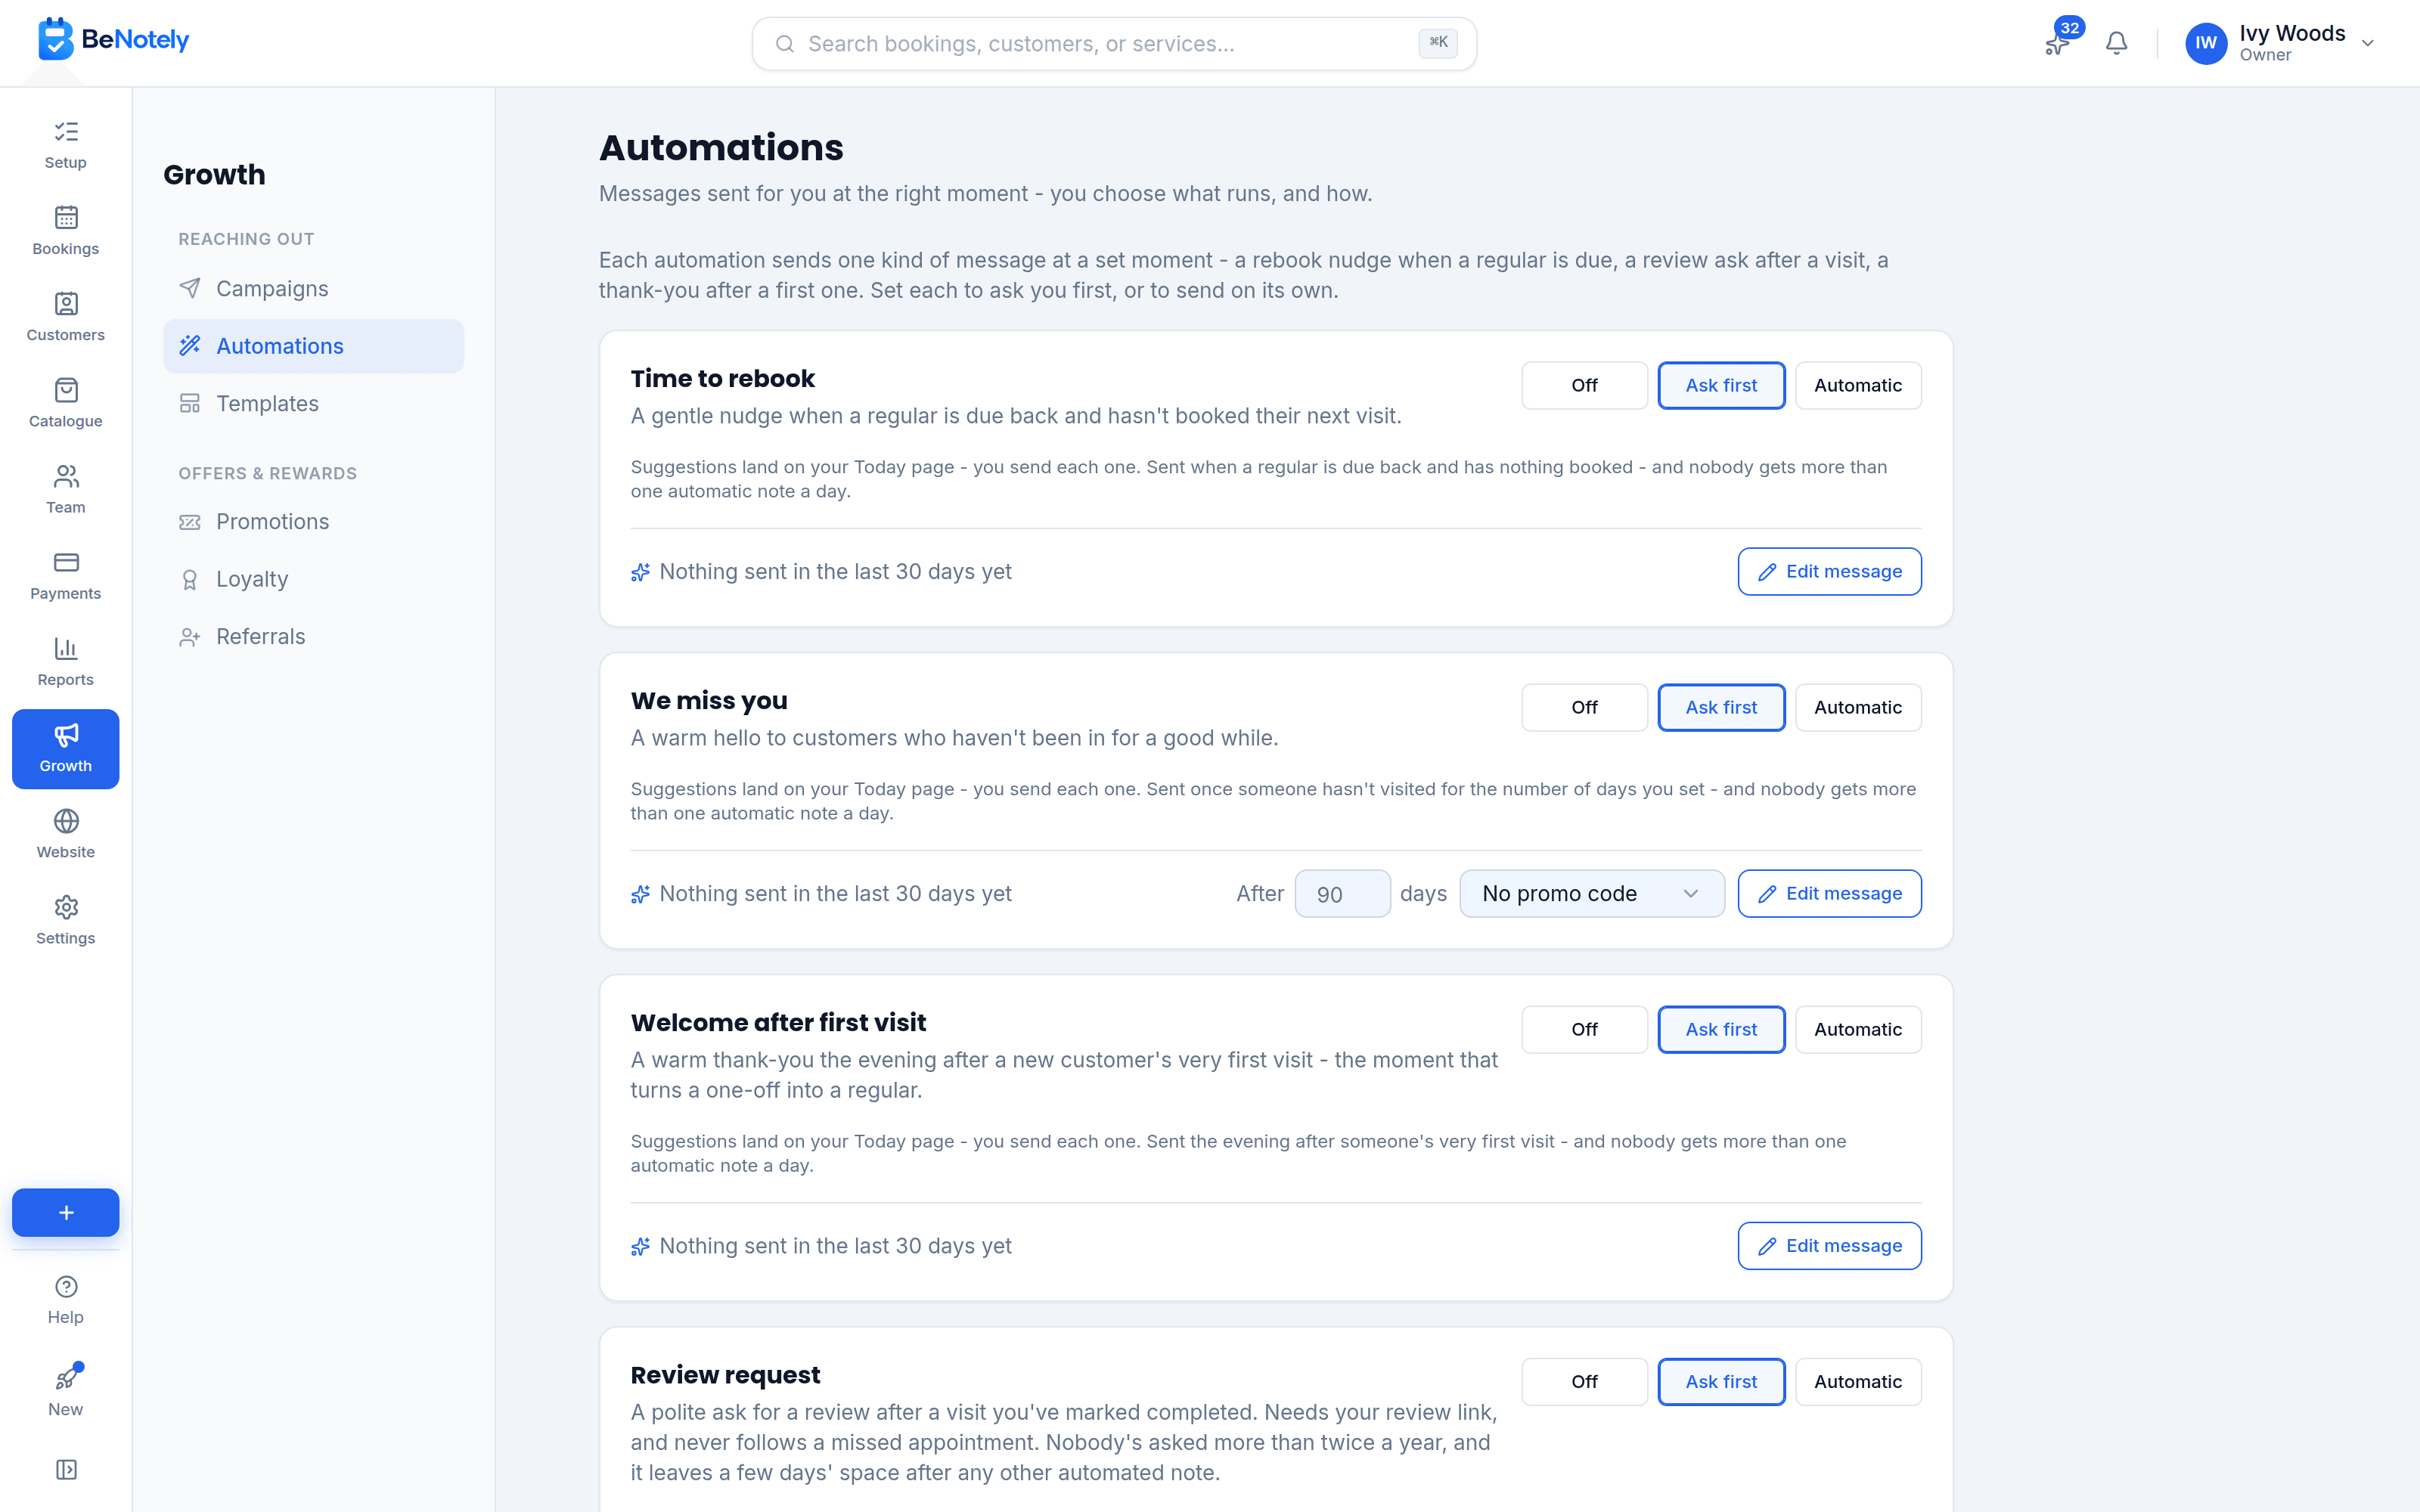Open the sparkle icon with 32 badge
This screenshot has width=2420, height=1512.
[x=2058, y=43]
